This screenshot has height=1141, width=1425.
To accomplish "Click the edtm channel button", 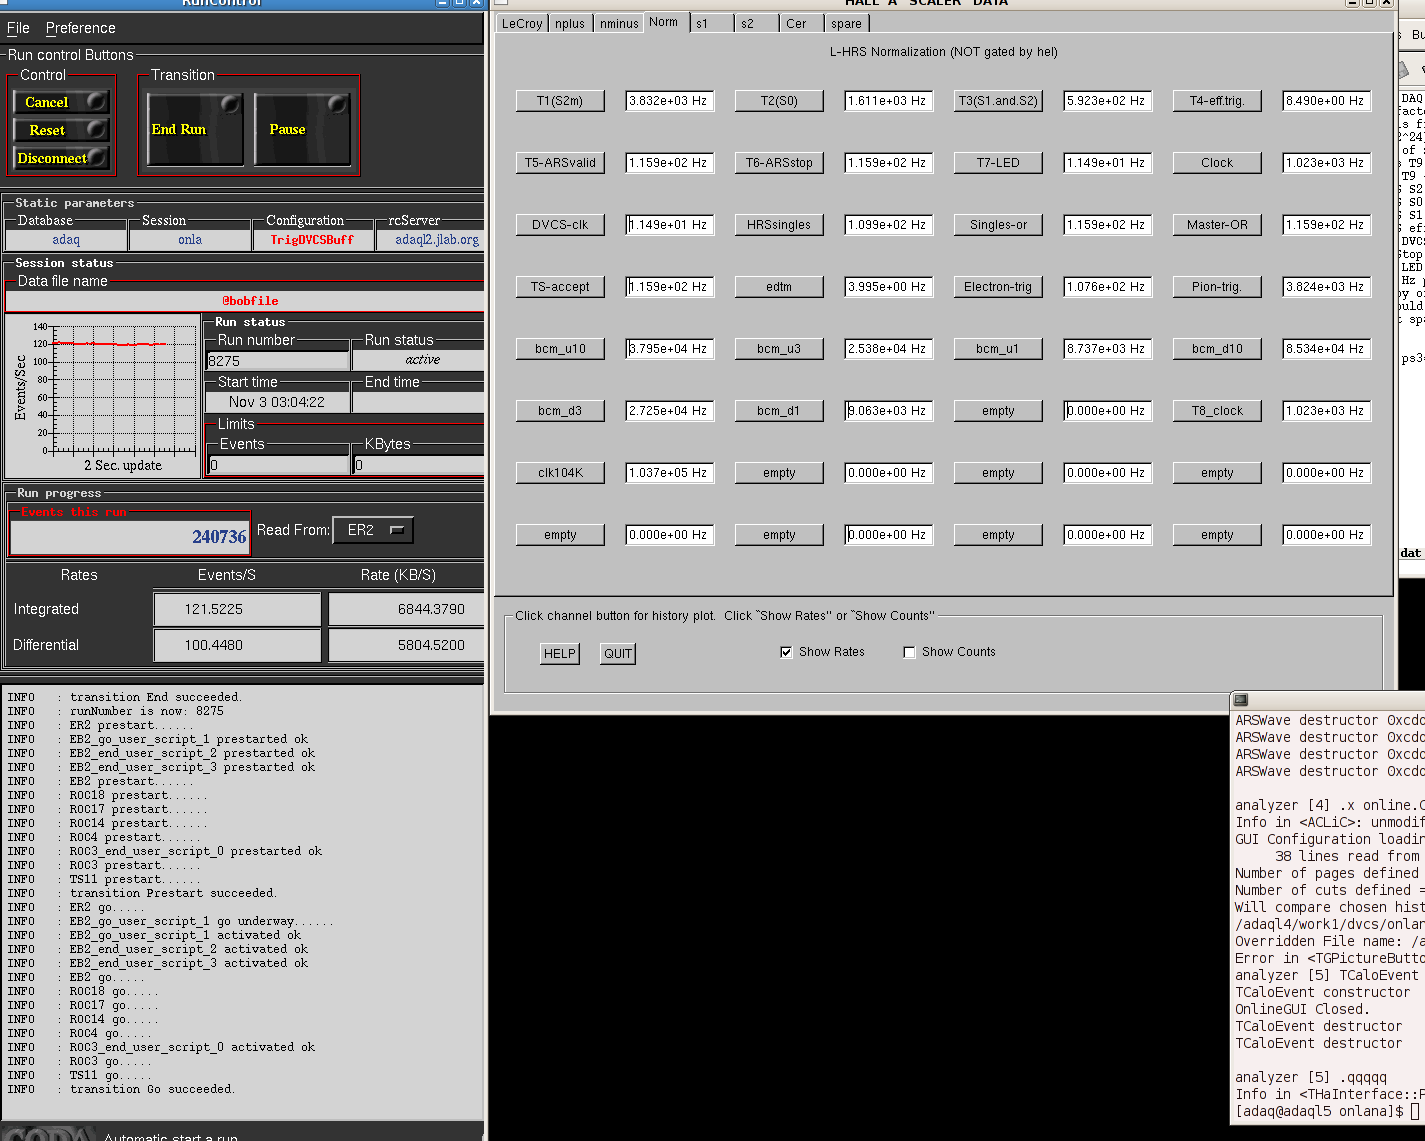I will (779, 287).
